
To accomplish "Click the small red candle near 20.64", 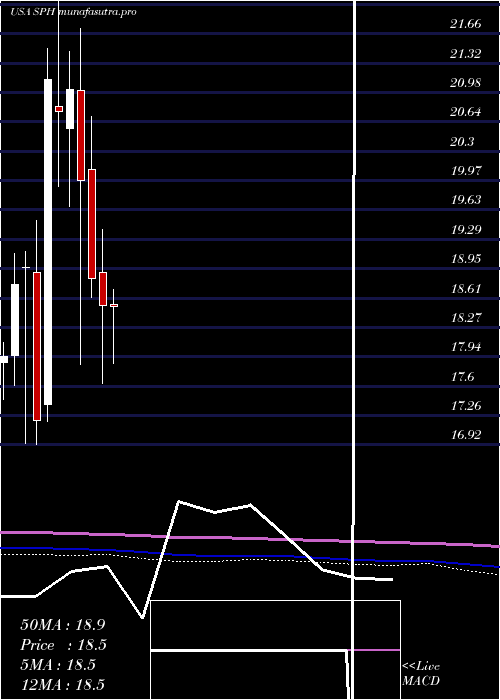I will click(59, 108).
